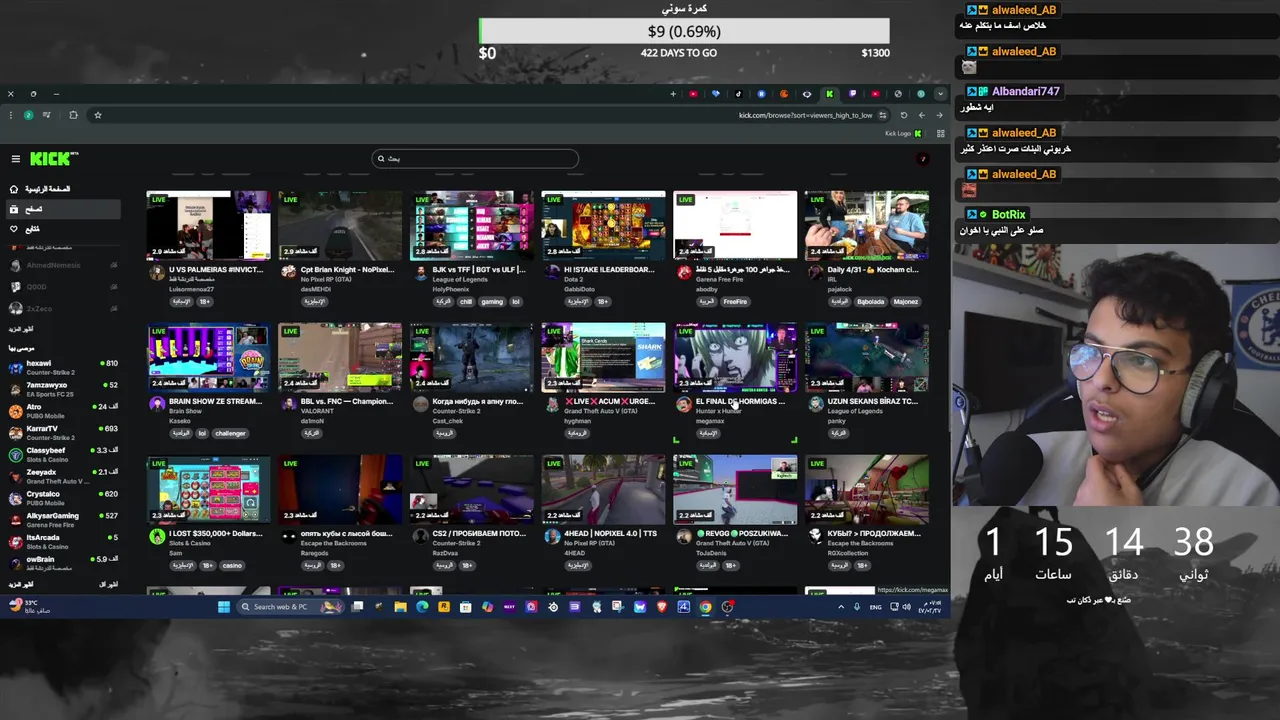Viewport: 1280px width, 720px height.
Task: Open the Cpt Brian Knight stream title
Action: pos(347,269)
